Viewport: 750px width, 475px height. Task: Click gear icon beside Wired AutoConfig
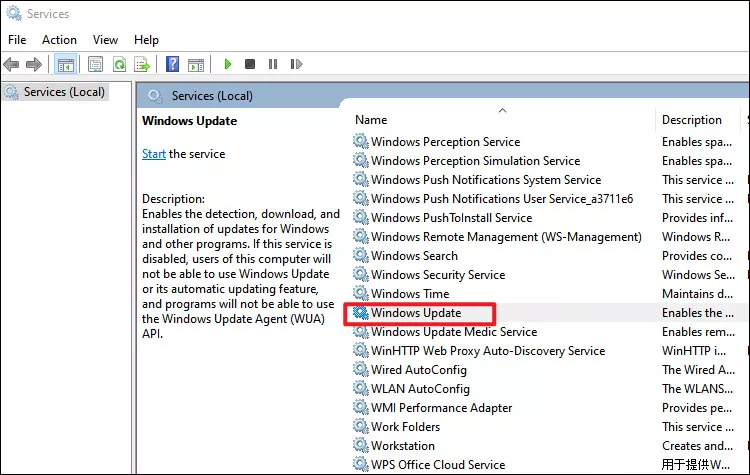tap(361, 369)
